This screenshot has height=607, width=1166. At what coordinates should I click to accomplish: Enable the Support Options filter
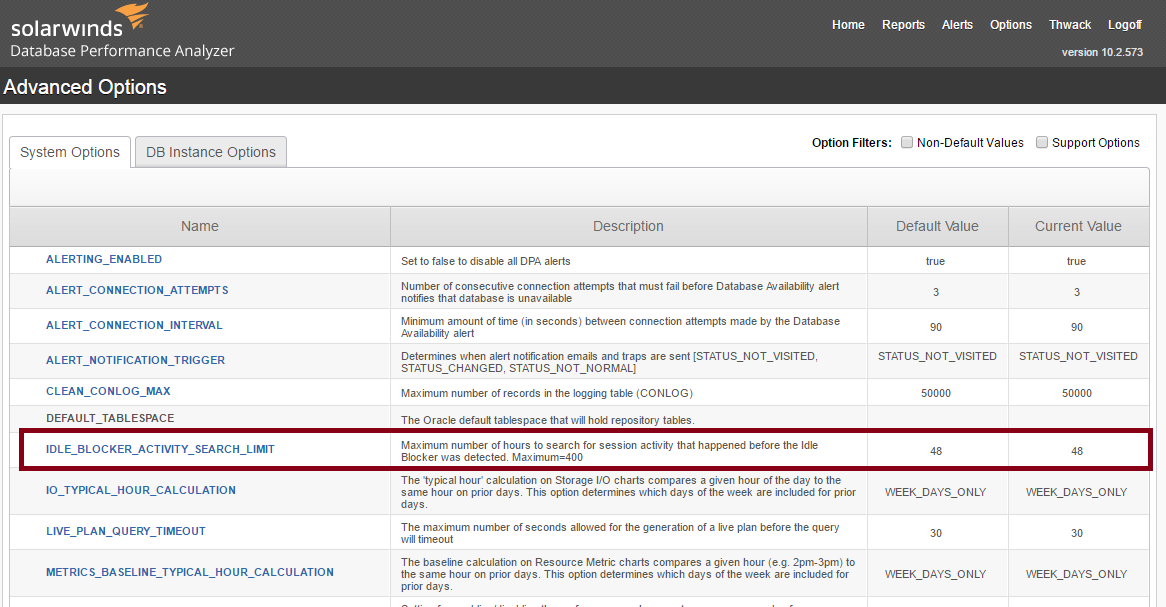pos(1041,142)
